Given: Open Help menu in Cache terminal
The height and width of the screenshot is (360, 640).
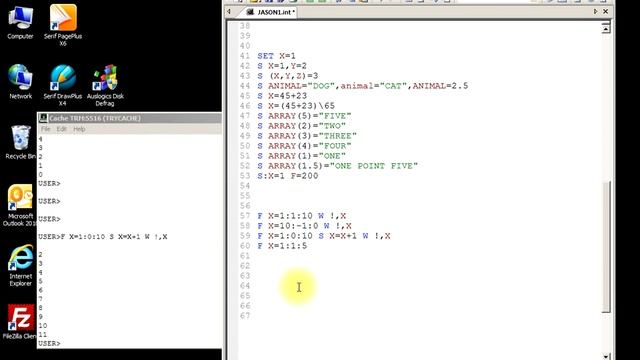Looking at the screenshot, I should (79, 129).
